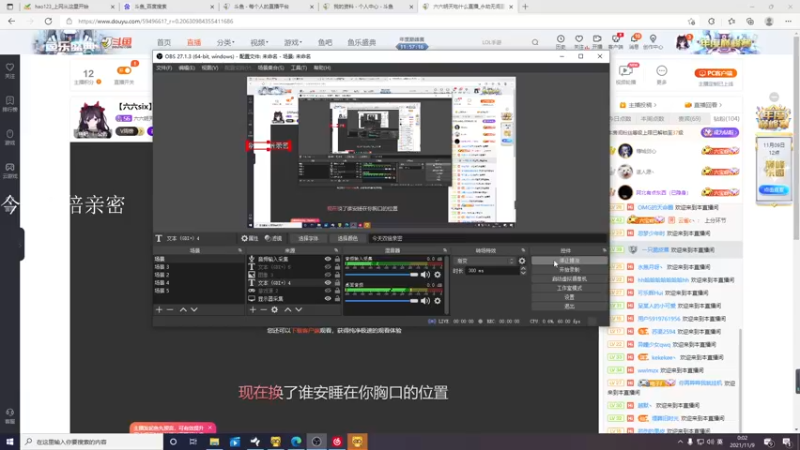
Task: Click 选择字体 button in source toolbar
Action: (x=308, y=238)
